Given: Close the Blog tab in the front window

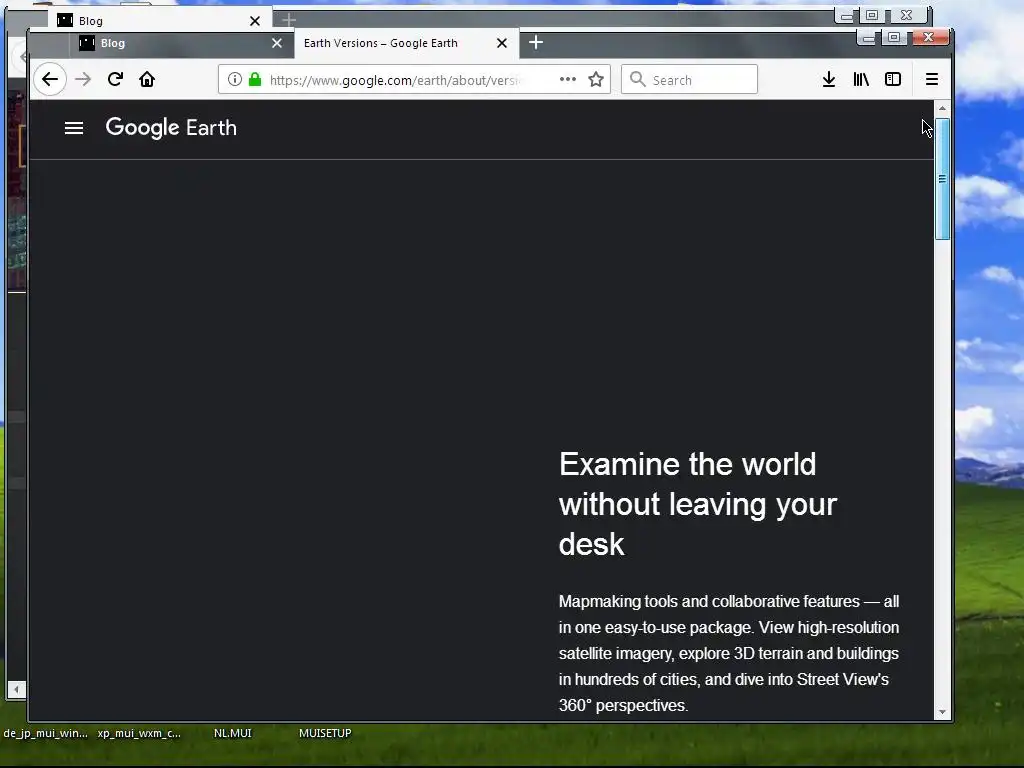Looking at the screenshot, I should pos(277,43).
